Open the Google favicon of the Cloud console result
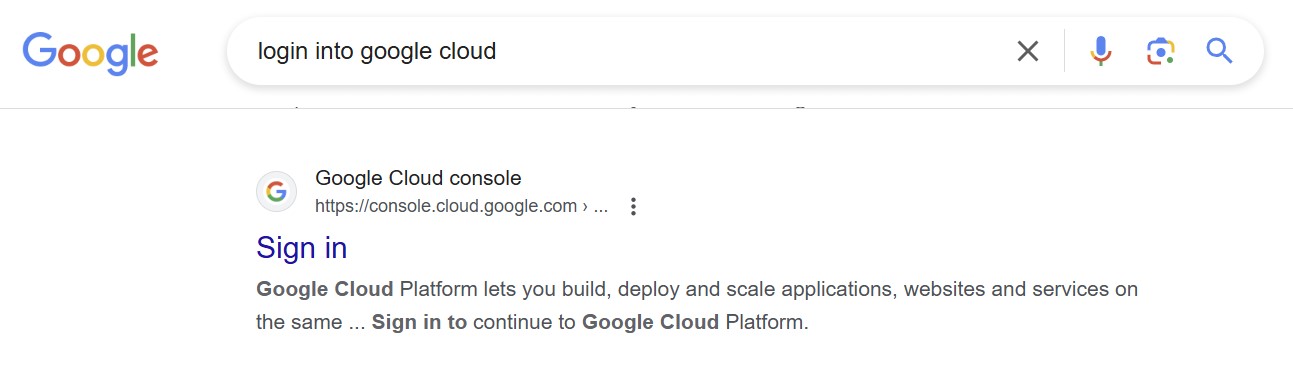 coord(277,192)
